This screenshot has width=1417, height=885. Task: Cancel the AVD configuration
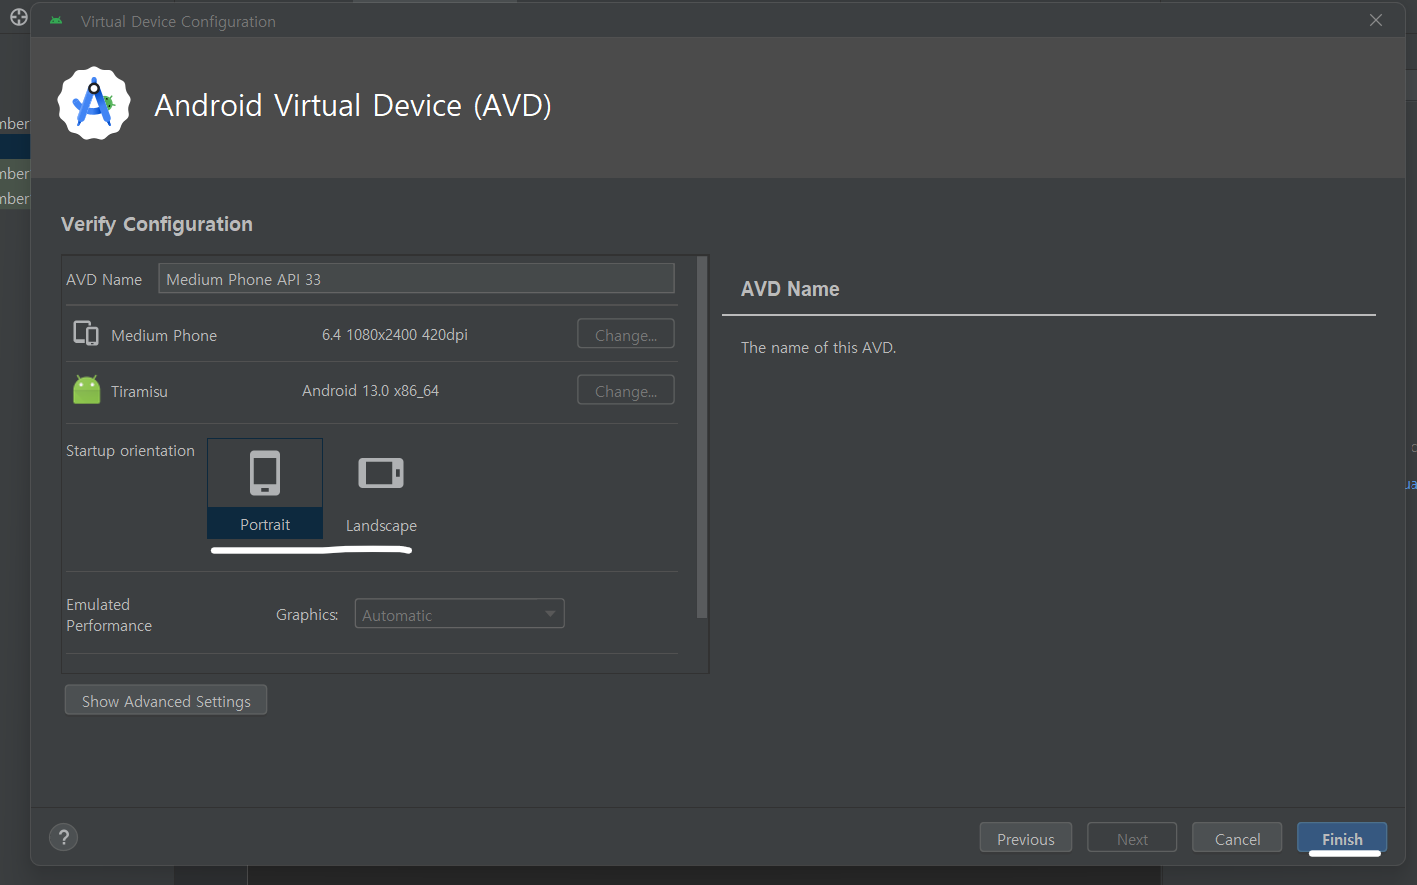coord(1237,838)
